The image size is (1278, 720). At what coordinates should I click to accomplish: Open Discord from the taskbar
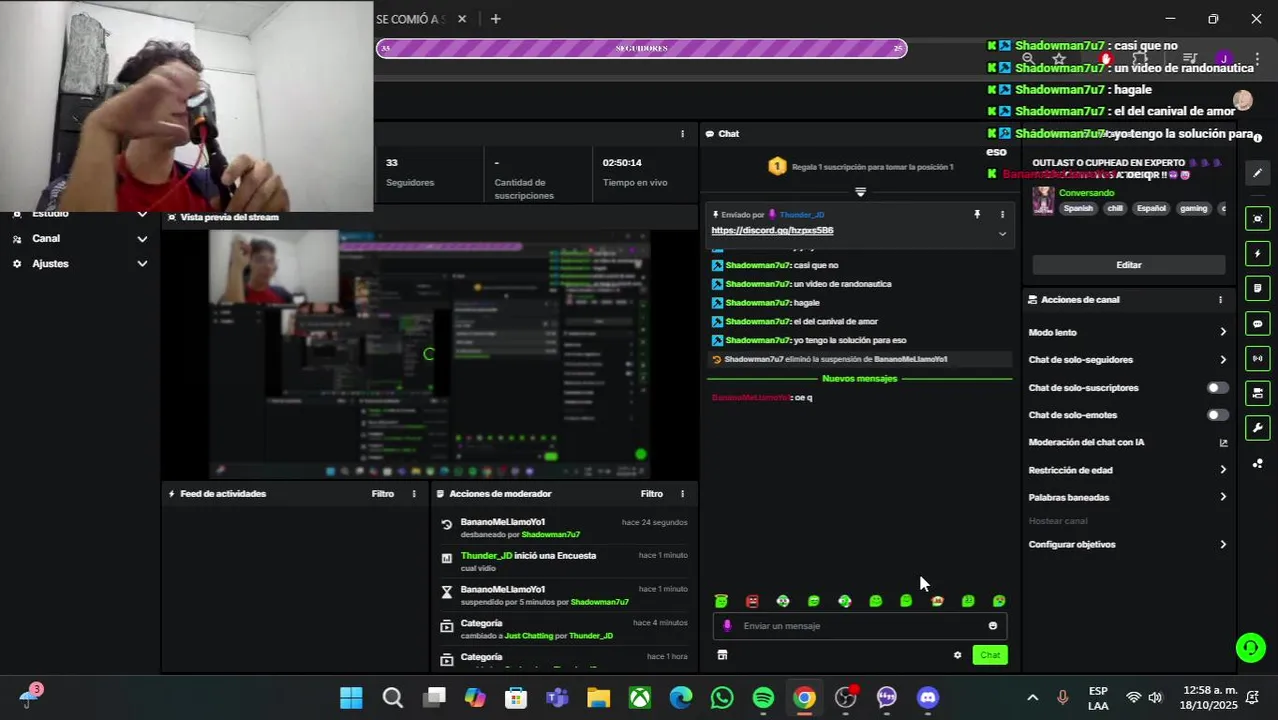(928, 698)
